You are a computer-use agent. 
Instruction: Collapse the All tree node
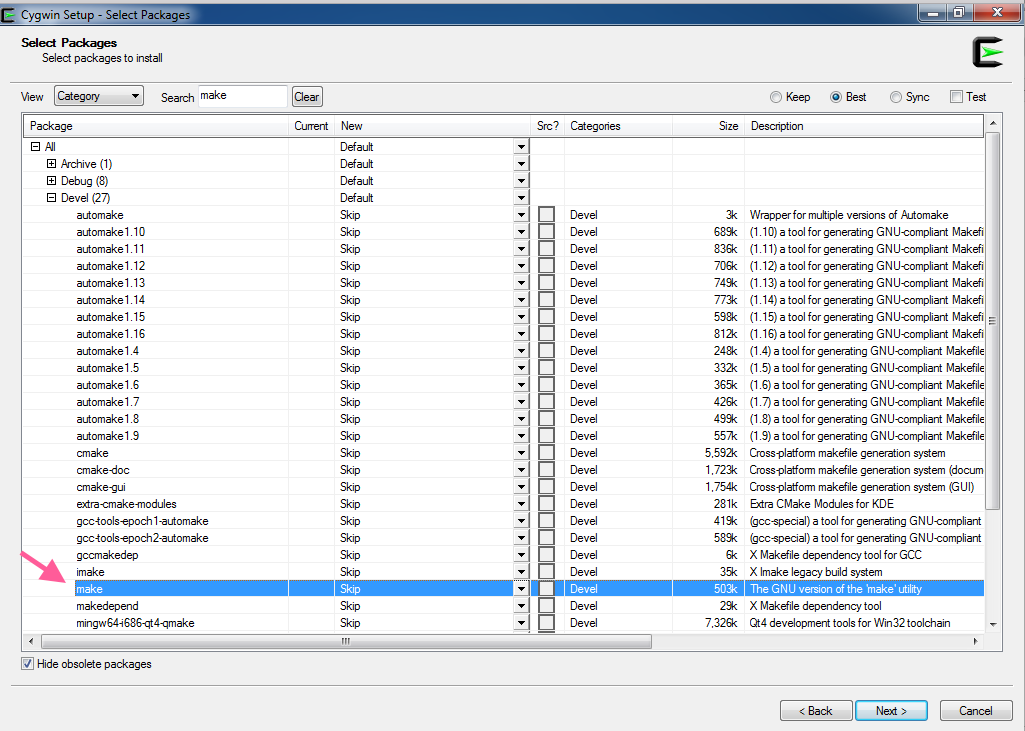point(36,146)
